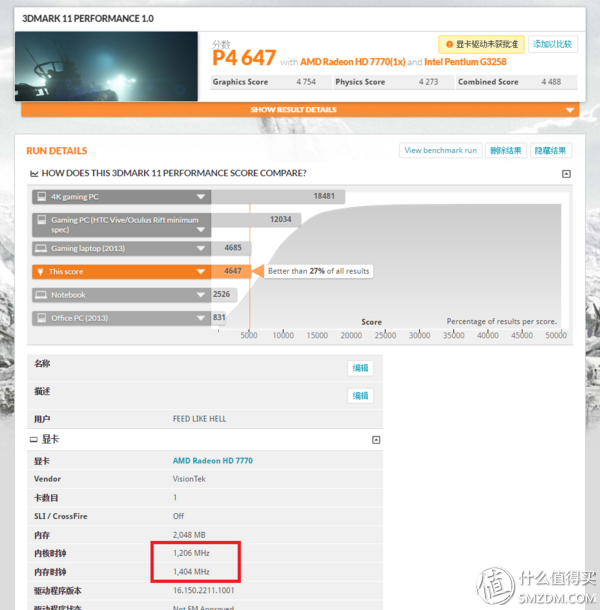Click the monitor icon for Gaming PC HTC Vive
Image resolution: width=600 pixels, height=610 pixels.
(41, 220)
